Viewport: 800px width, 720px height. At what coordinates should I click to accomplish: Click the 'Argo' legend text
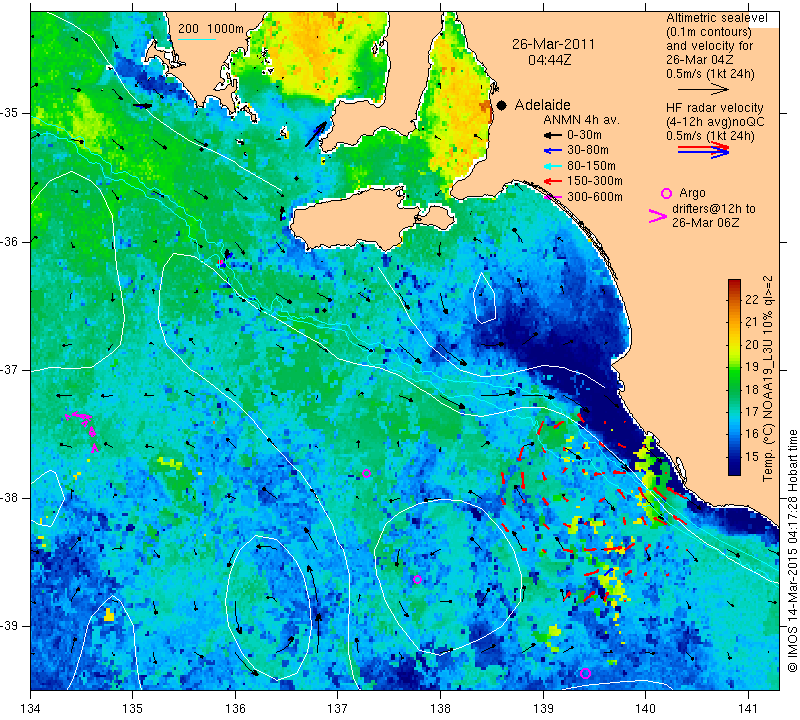pos(692,193)
